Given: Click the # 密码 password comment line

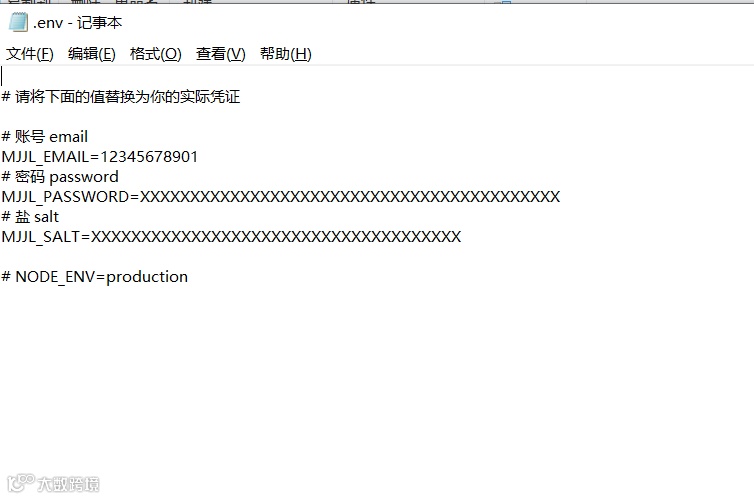Looking at the screenshot, I should coord(60,176).
